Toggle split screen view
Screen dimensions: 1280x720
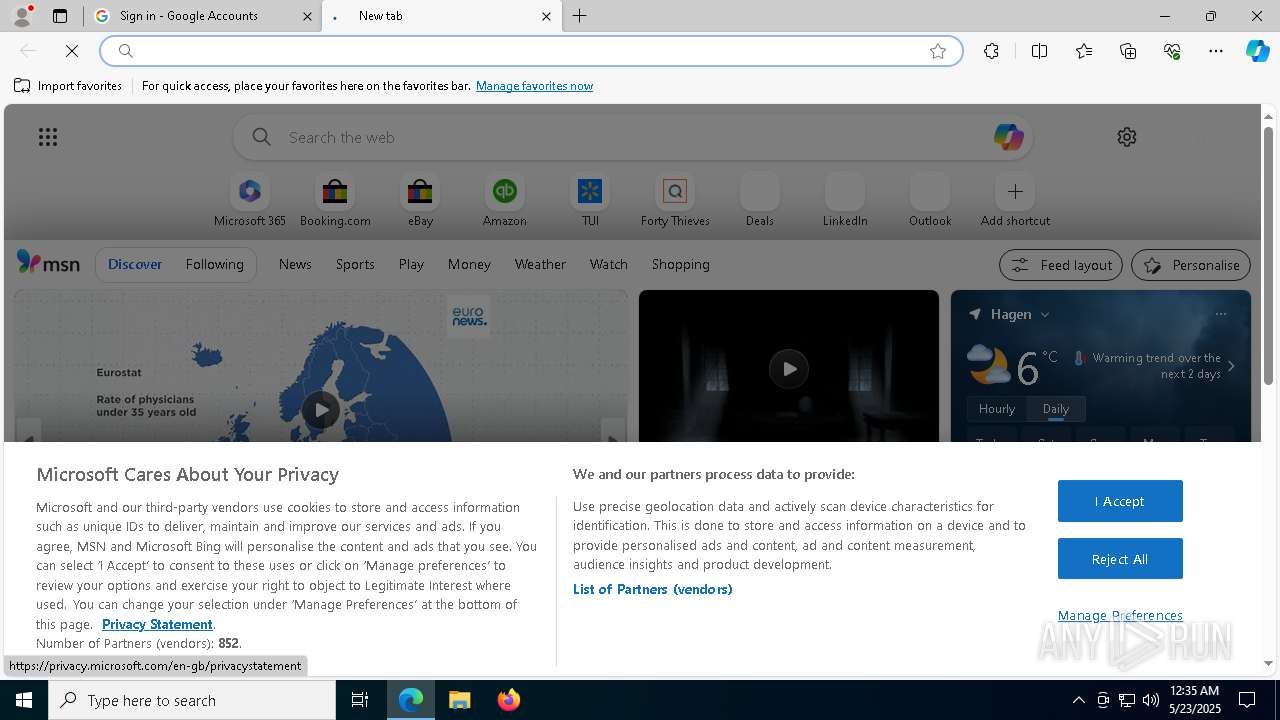tap(1039, 51)
